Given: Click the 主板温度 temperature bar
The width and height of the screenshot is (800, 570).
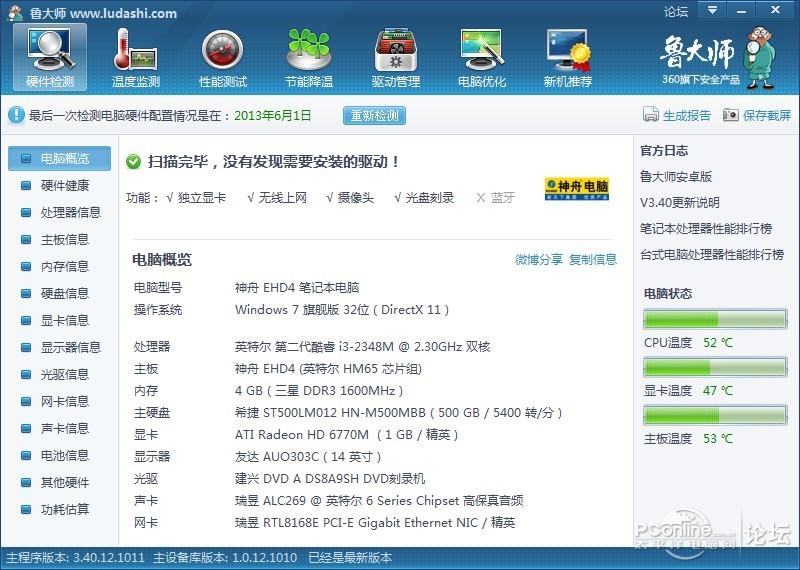Looking at the screenshot, I should 715,415.
